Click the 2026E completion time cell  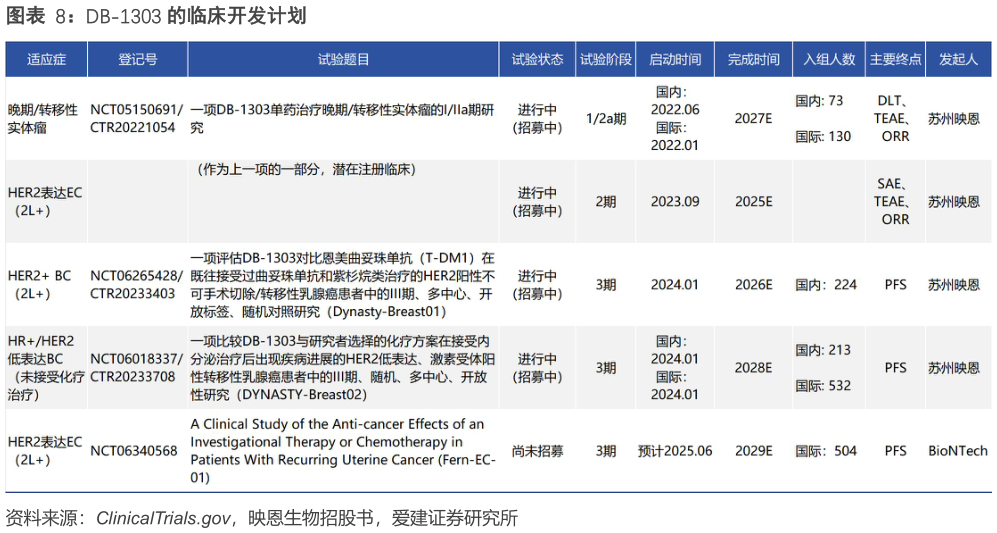pos(753,285)
